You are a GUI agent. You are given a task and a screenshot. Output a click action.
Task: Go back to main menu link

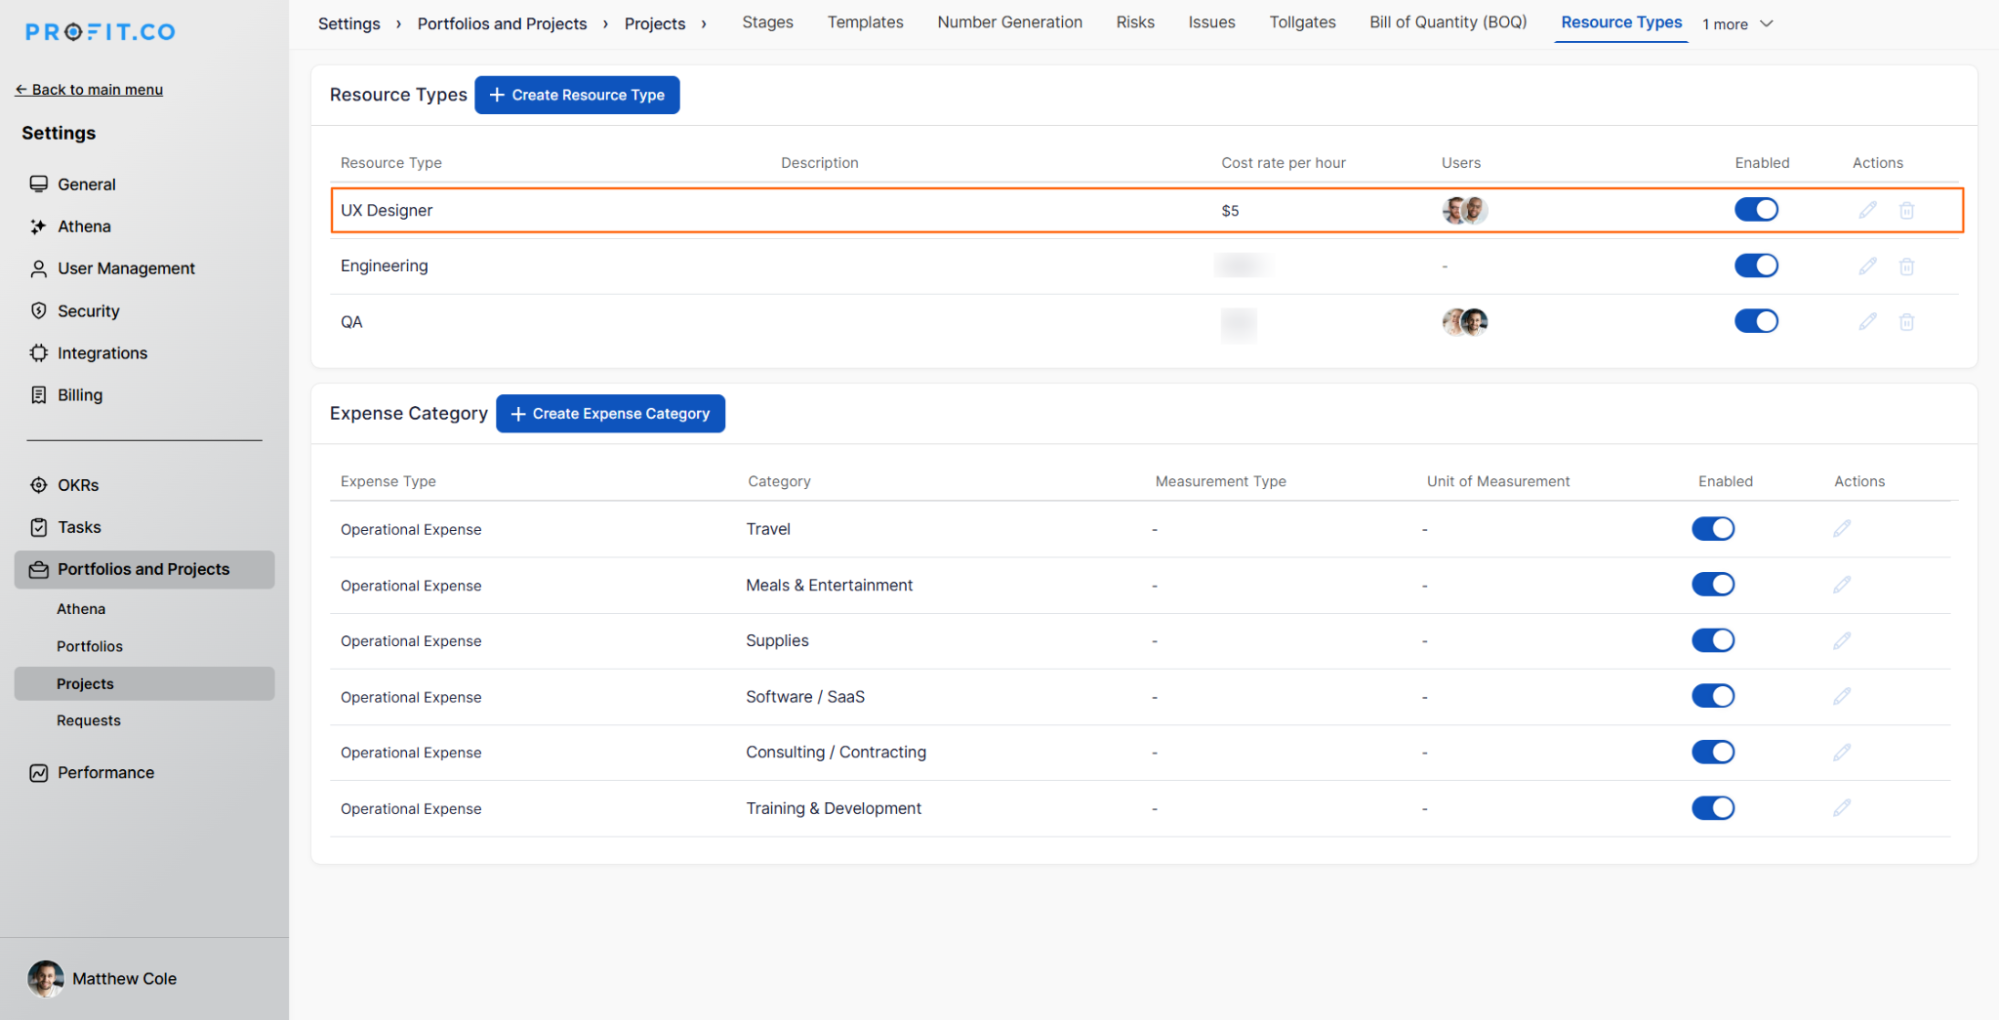click(x=89, y=90)
